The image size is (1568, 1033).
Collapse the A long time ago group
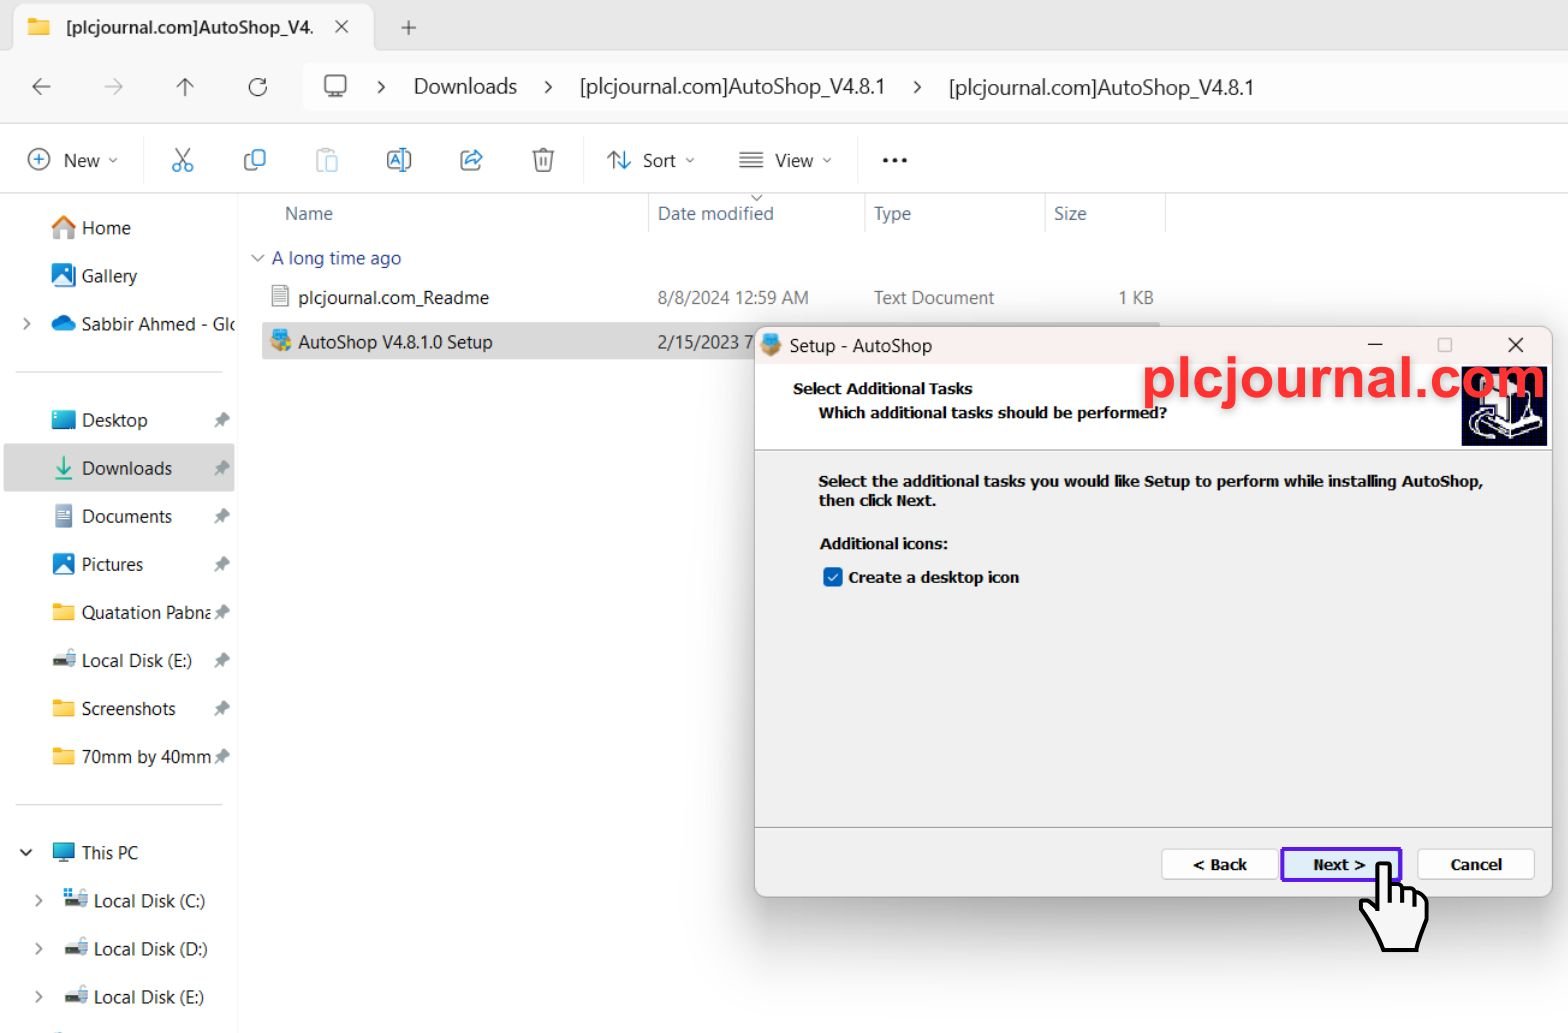[x=257, y=258]
